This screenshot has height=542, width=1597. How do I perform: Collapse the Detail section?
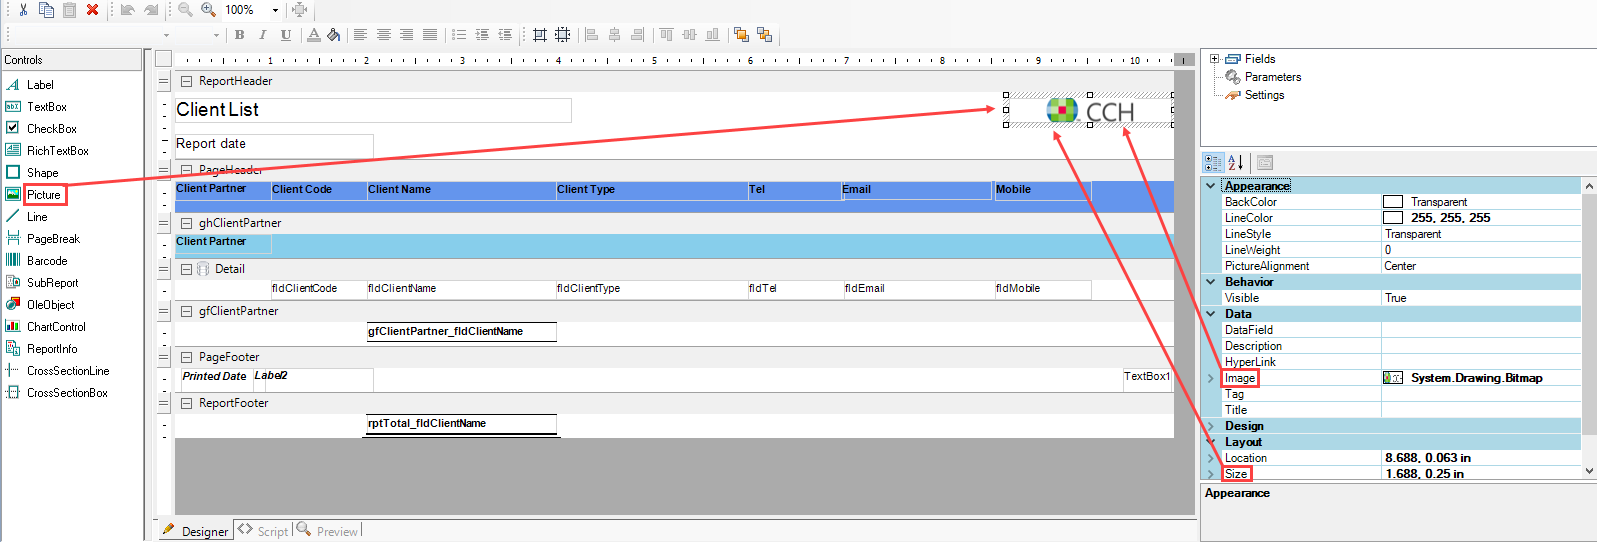(x=186, y=270)
